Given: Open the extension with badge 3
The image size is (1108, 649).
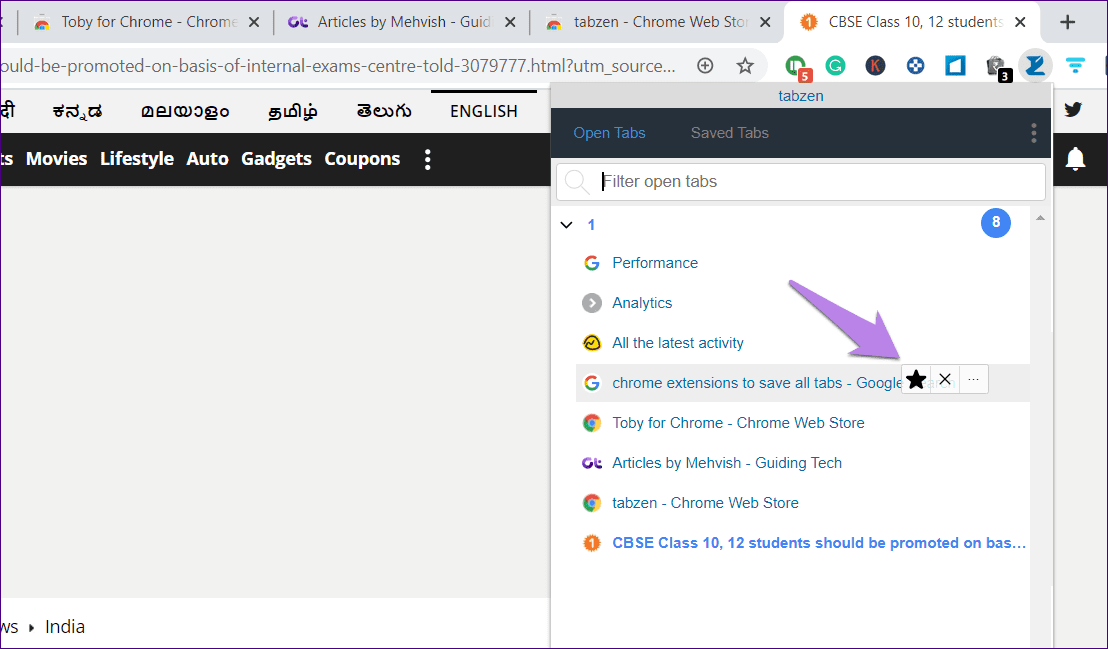Looking at the screenshot, I should pyautogui.click(x=998, y=68).
